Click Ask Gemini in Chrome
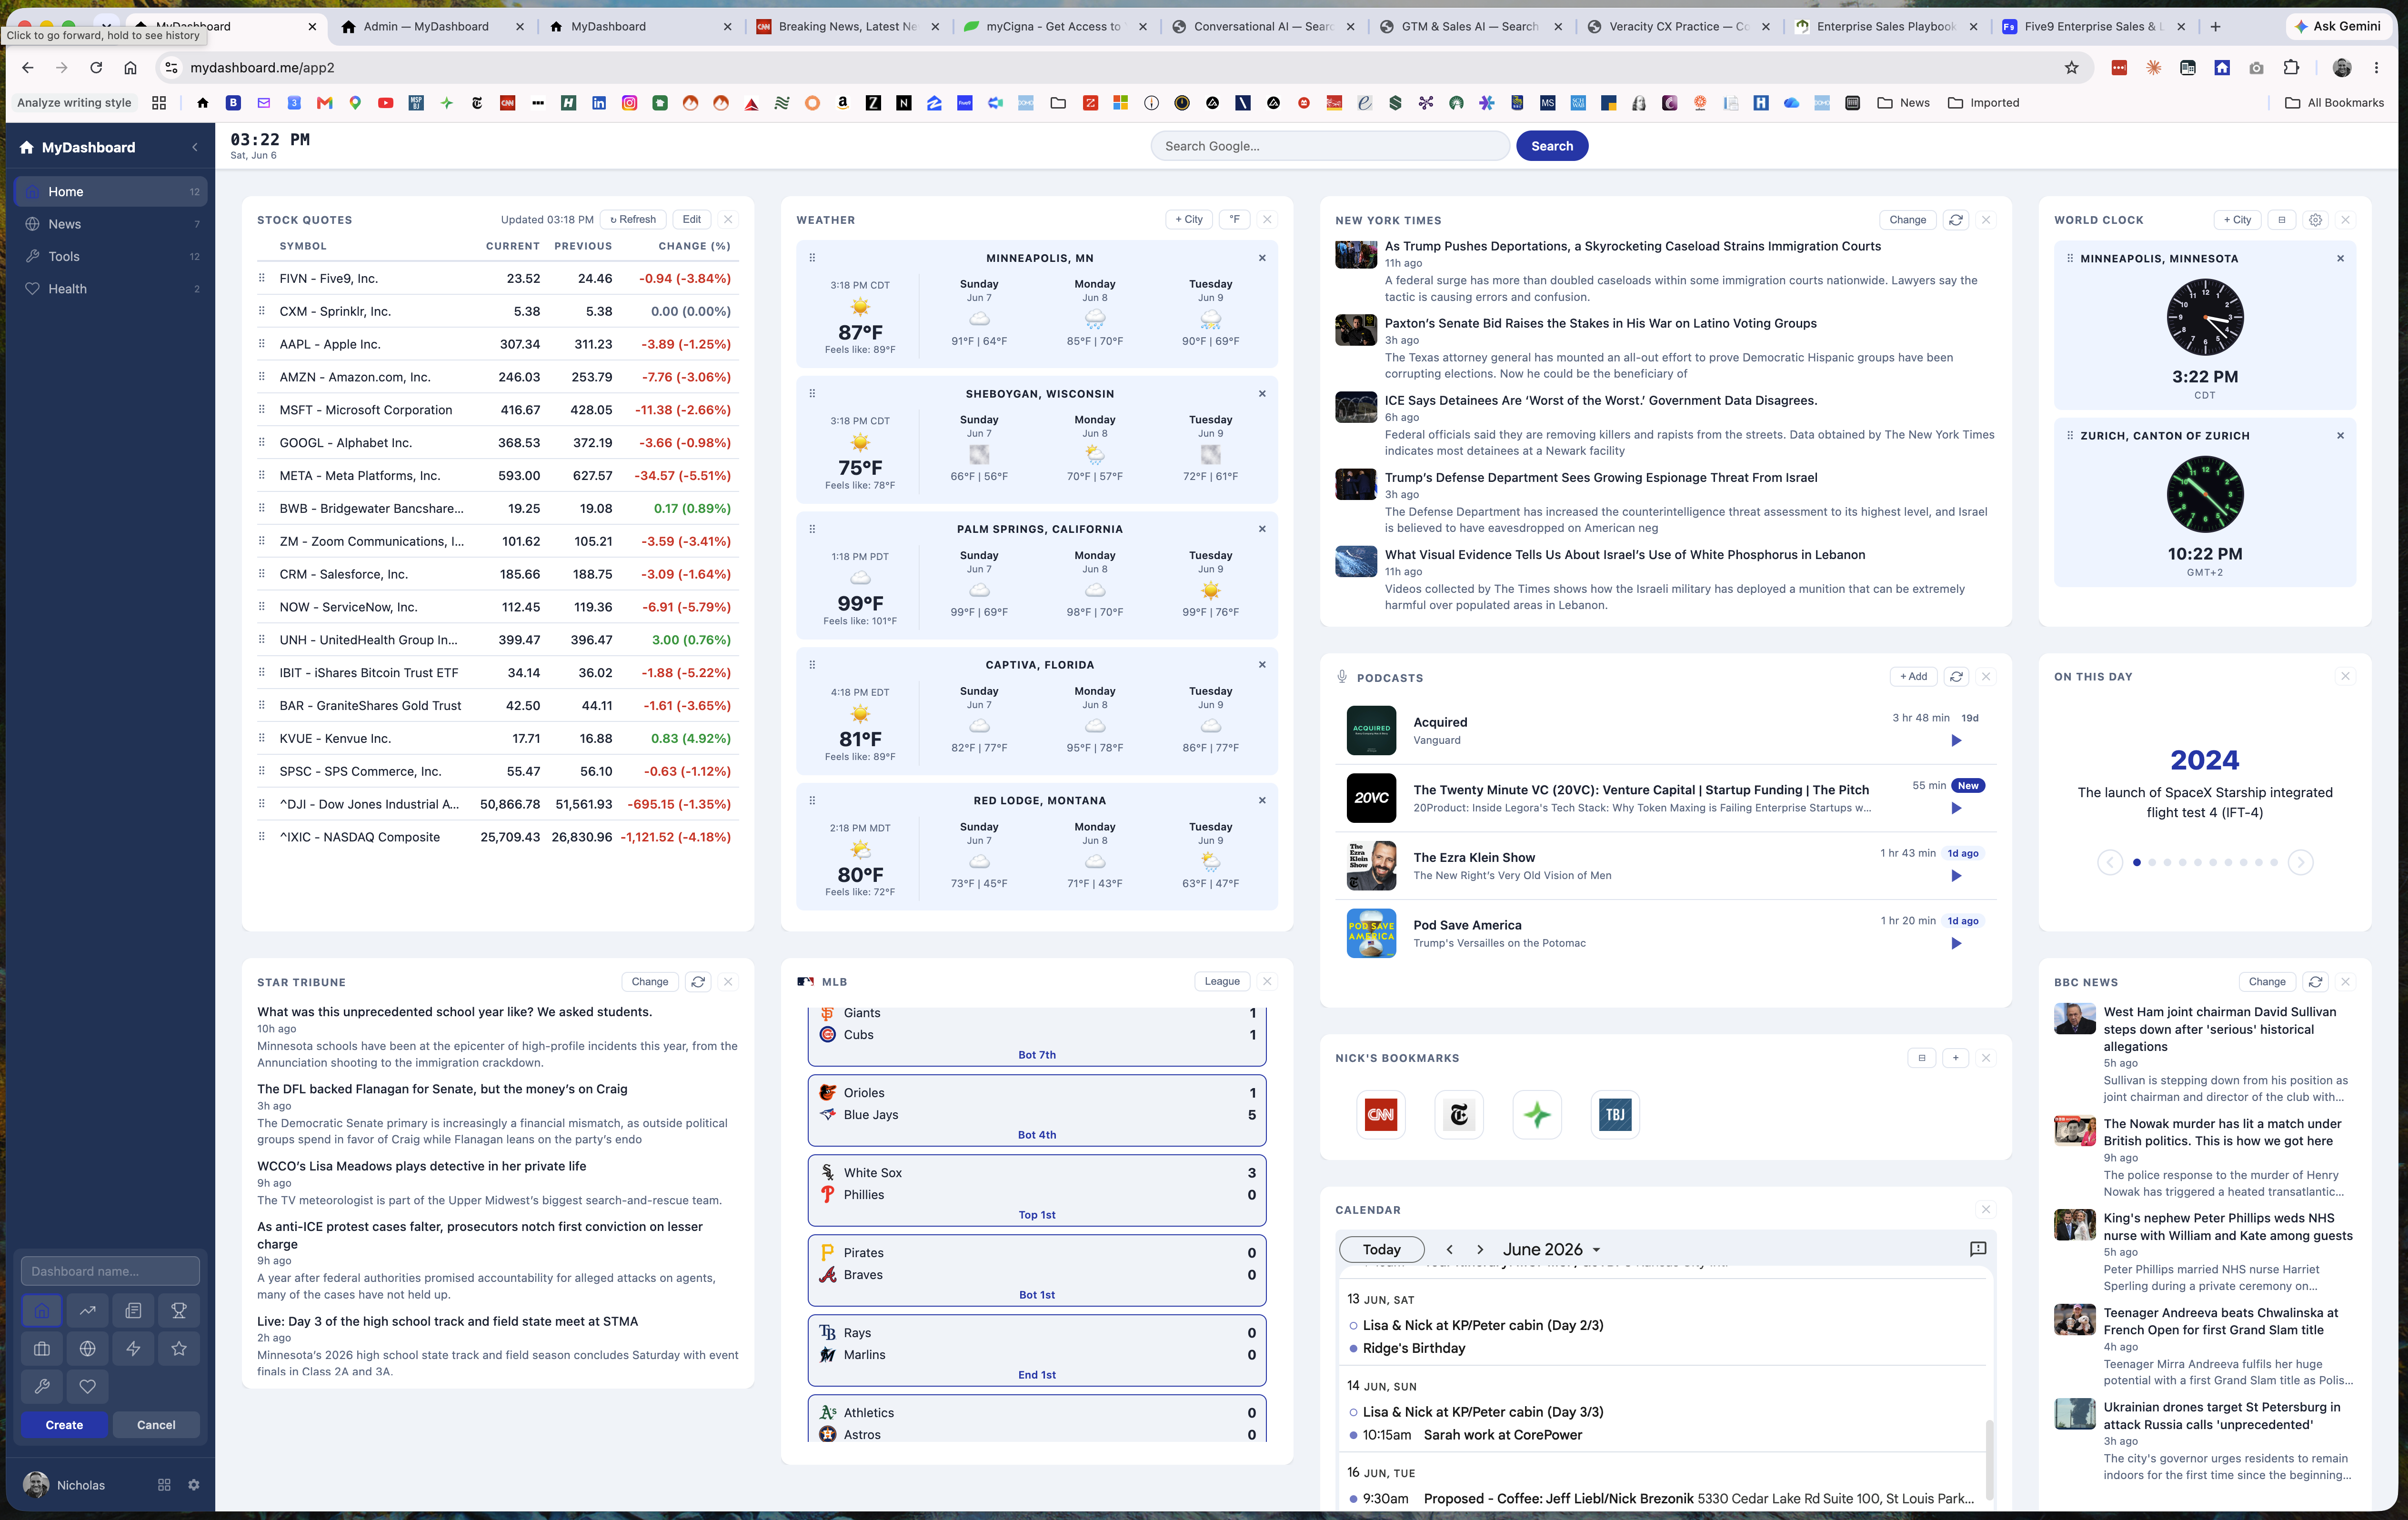 (2337, 27)
